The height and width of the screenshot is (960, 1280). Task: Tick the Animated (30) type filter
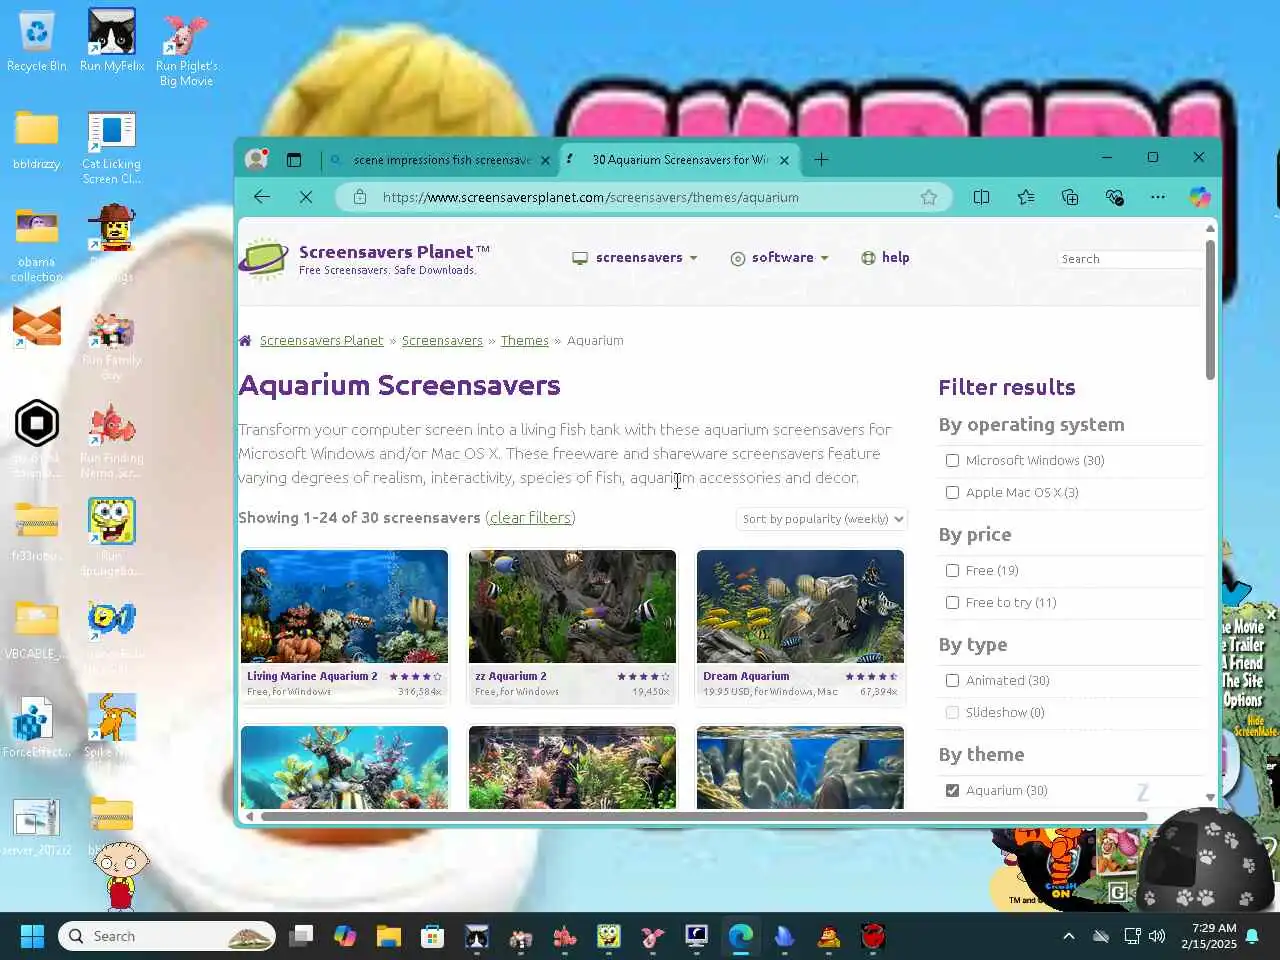click(952, 681)
